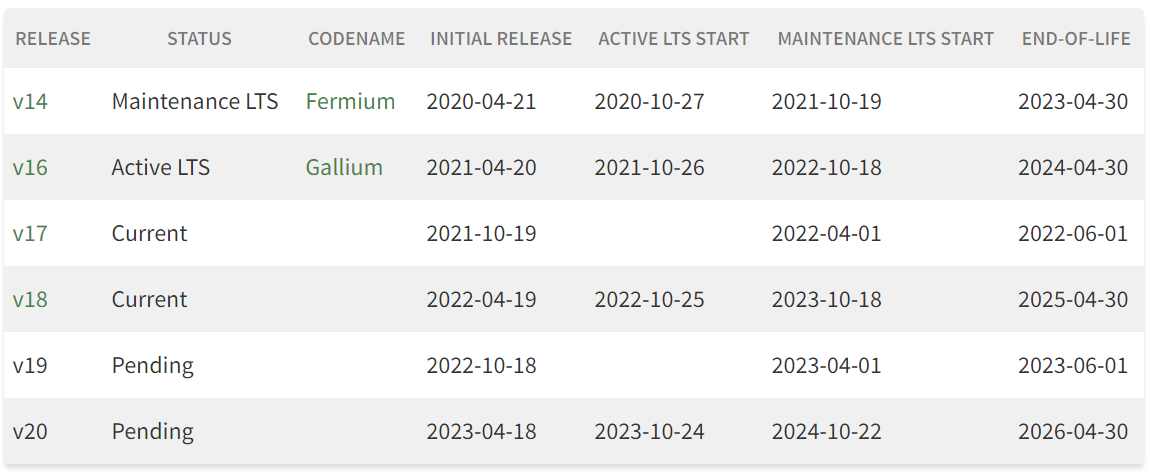Screen dimensions: 1150x472
Task: Follow the Fermium codename link
Action: coord(350,101)
